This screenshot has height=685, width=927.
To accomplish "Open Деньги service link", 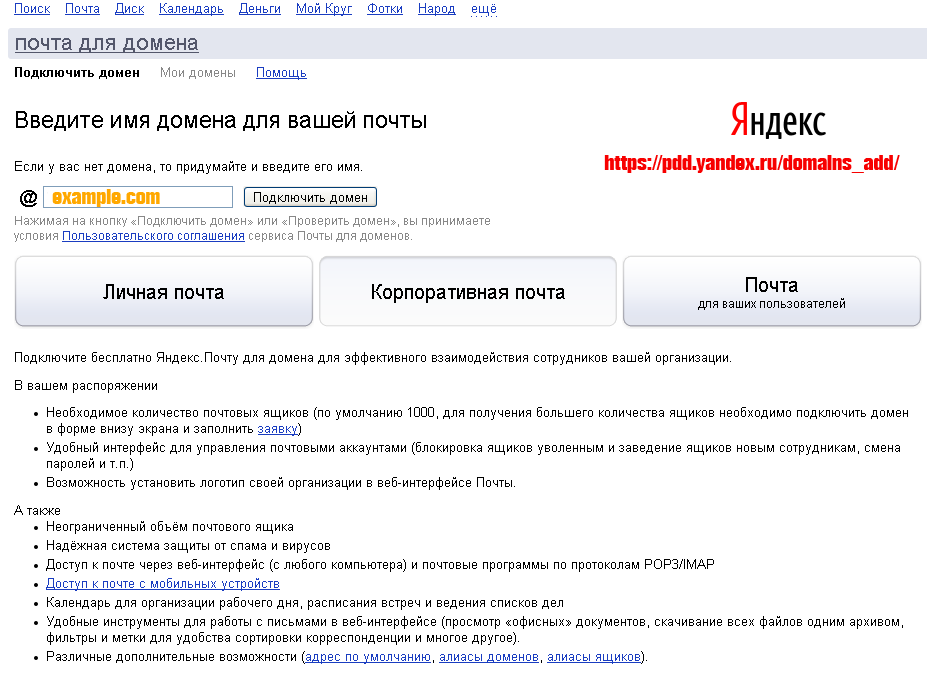I will (x=259, y=9).
